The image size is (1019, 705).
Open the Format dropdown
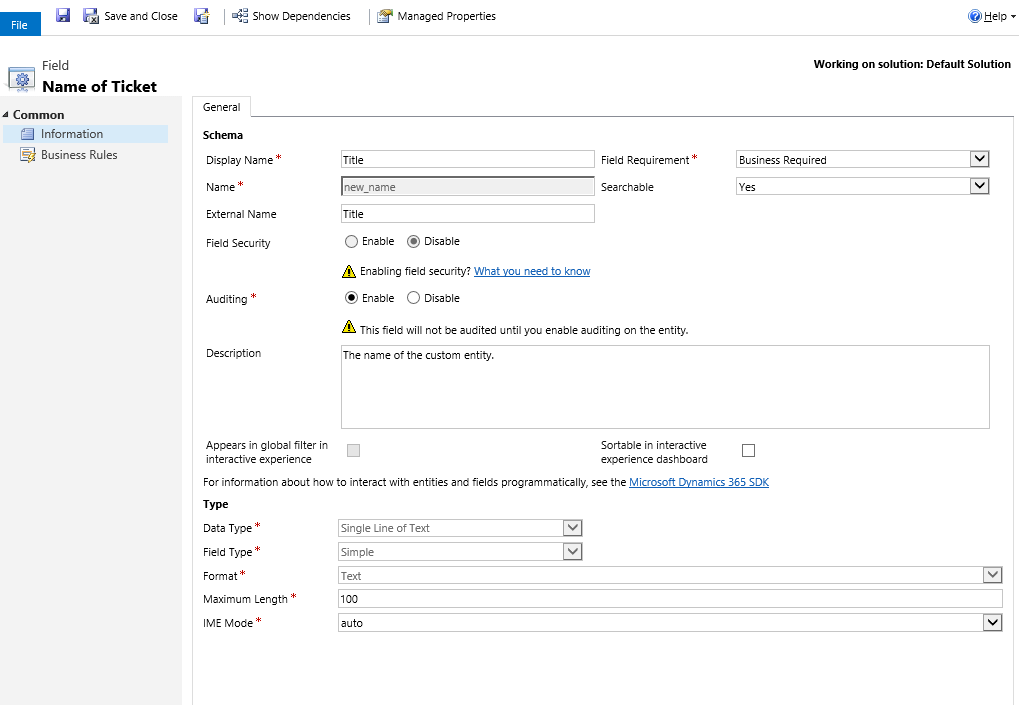(670, 575)
